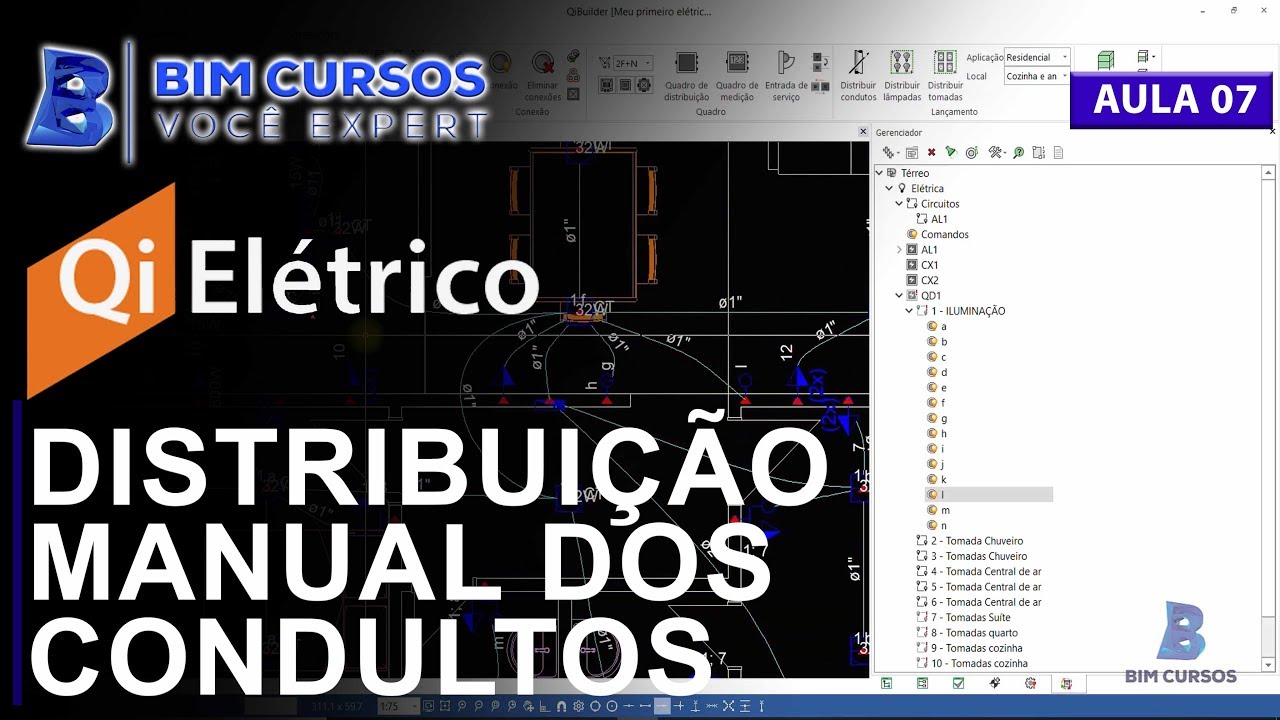This screenshot has height=720, width=1280.
Task: Click the gear tab icon below Gerenciador
Action: click(1030, 684)
